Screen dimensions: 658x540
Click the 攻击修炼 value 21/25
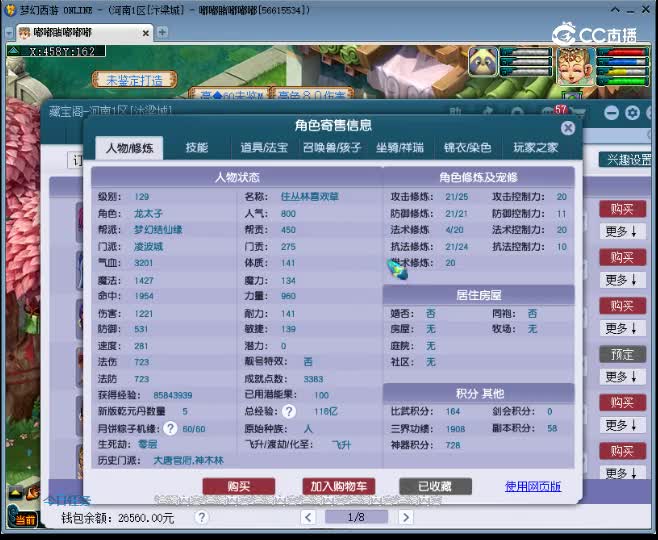(457, 196)
